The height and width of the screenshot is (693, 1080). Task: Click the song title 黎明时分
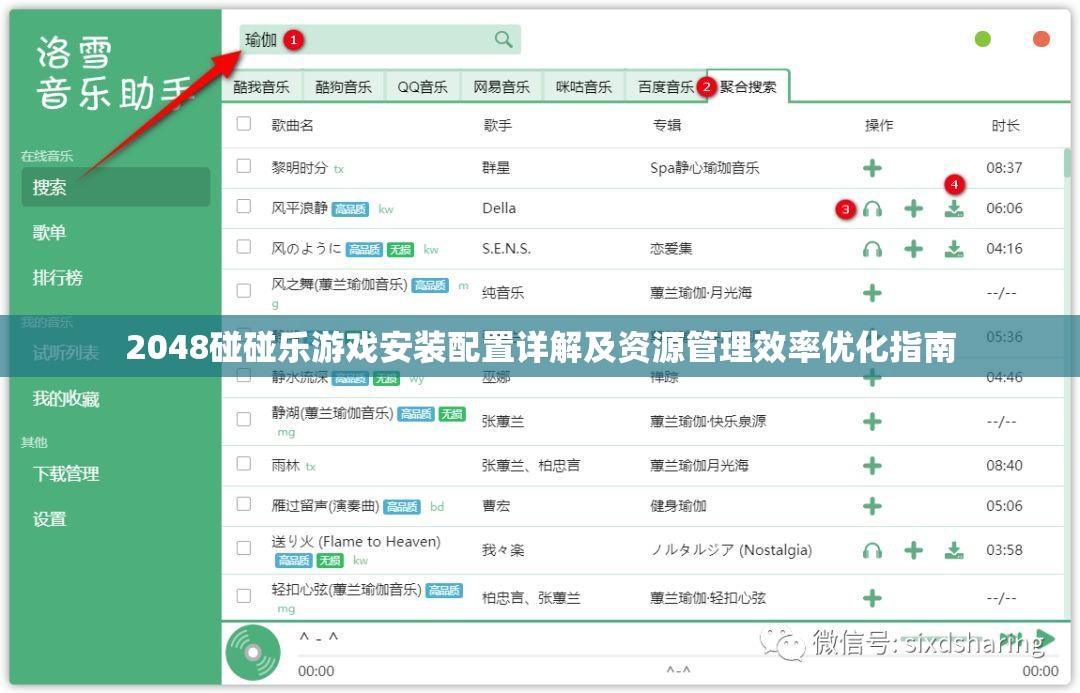click(x=300, y=167)
